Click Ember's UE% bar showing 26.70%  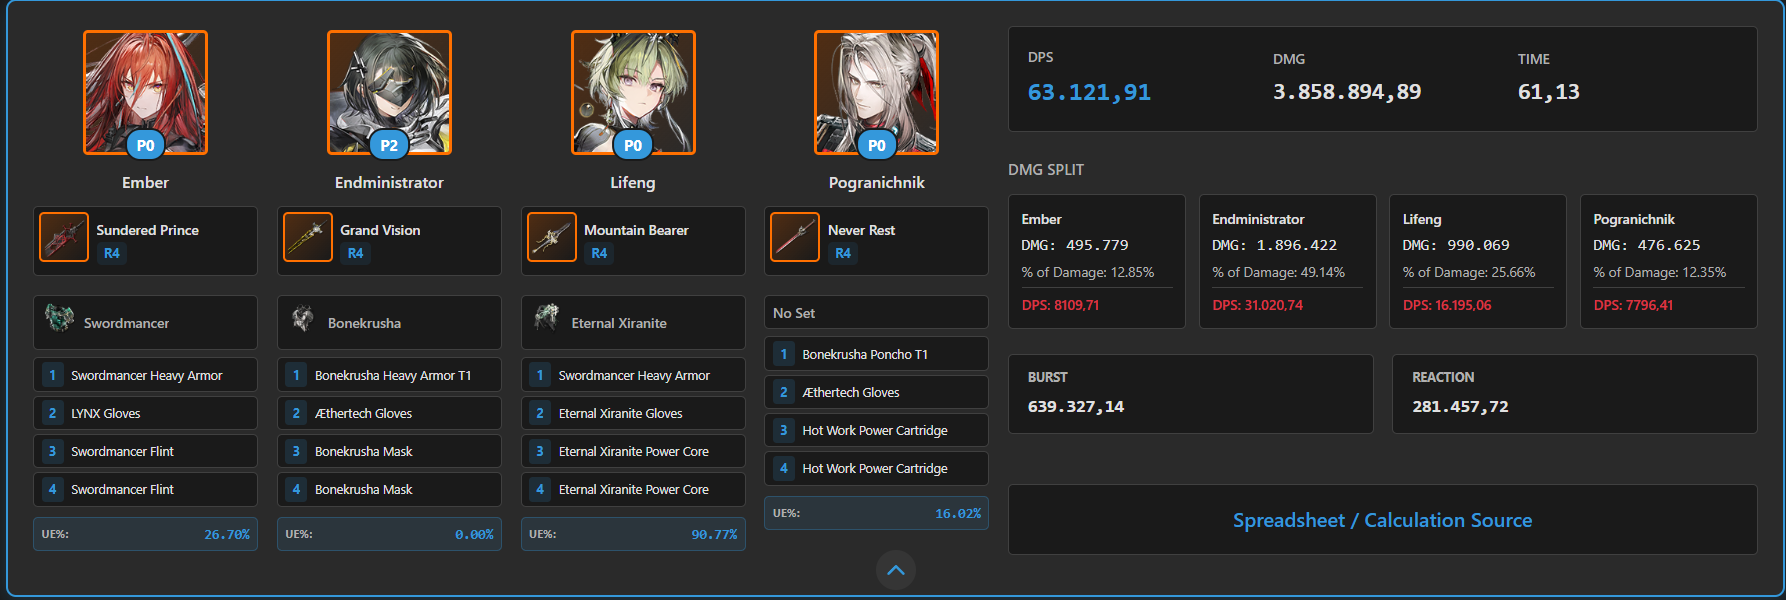[145, 534]
